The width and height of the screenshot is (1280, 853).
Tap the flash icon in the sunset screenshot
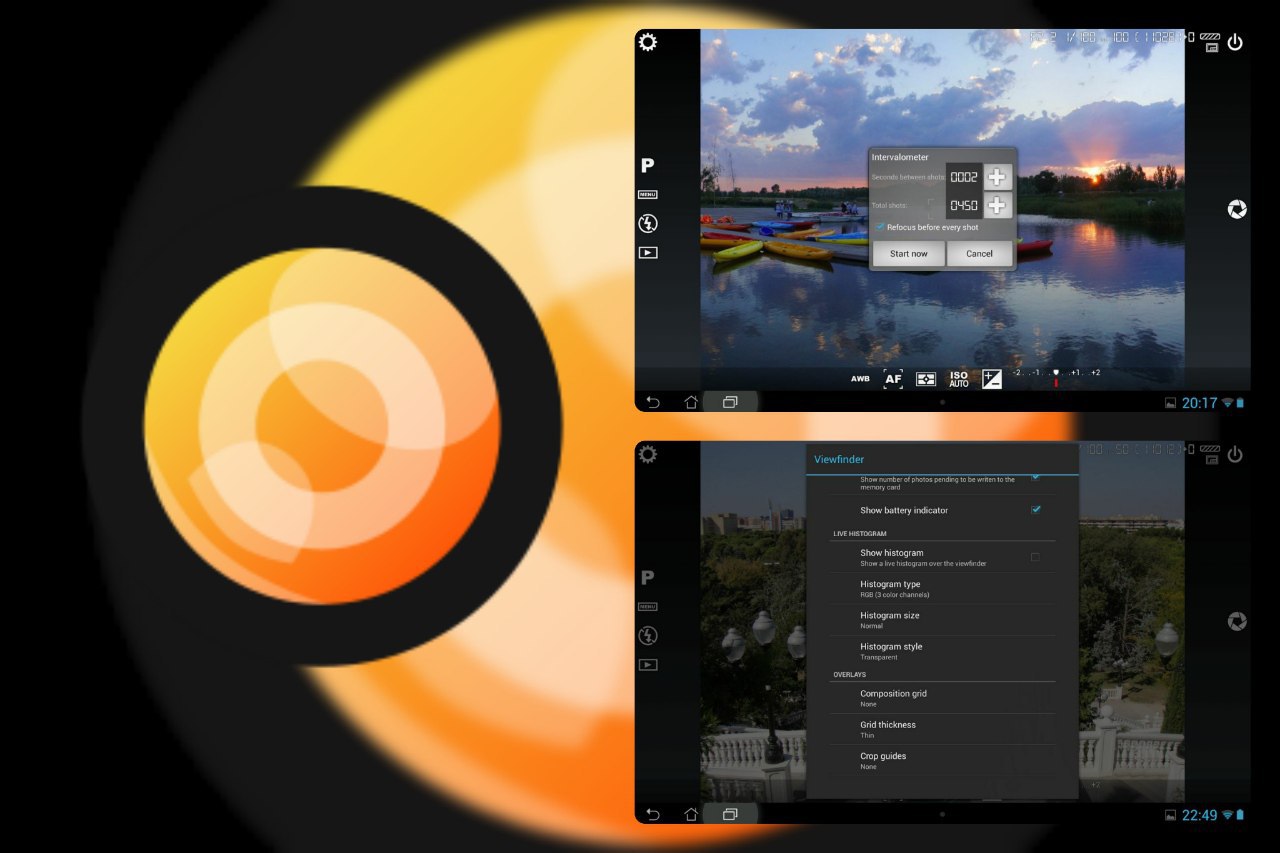pyautogui.click(x=648, y=224)
